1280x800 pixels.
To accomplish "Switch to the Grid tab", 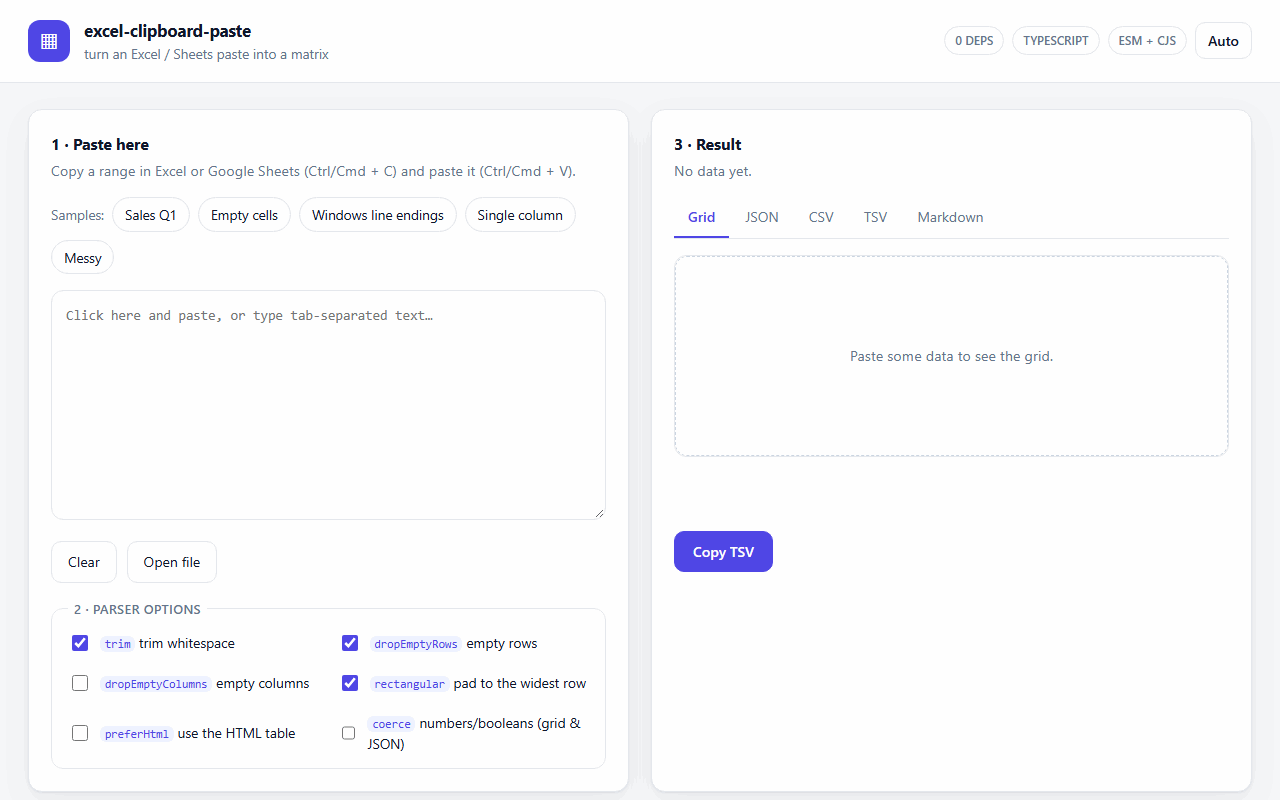I will (x=701, y=217).
